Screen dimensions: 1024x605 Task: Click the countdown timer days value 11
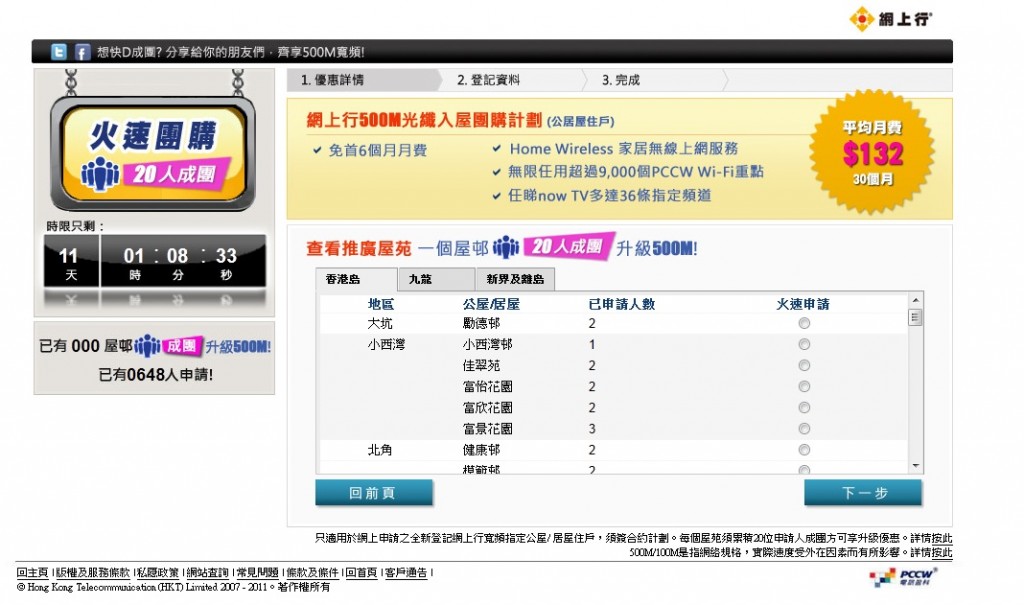point(69,255)
